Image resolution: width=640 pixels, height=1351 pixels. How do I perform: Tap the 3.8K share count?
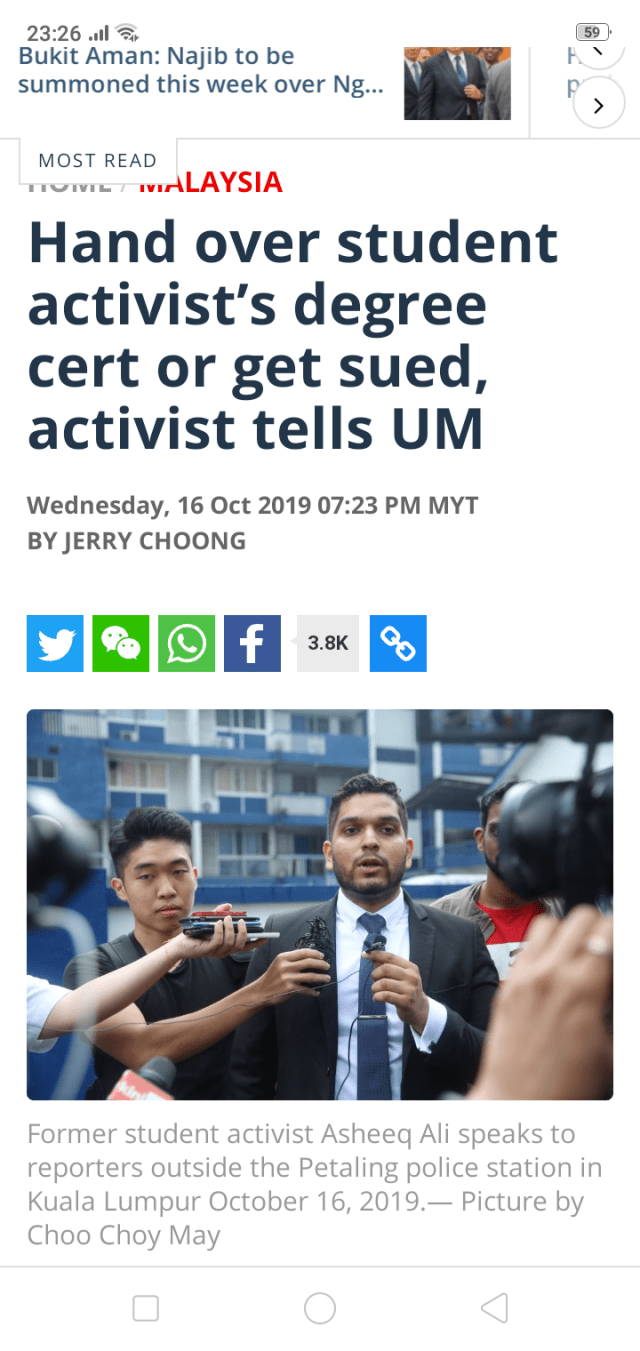327,643
